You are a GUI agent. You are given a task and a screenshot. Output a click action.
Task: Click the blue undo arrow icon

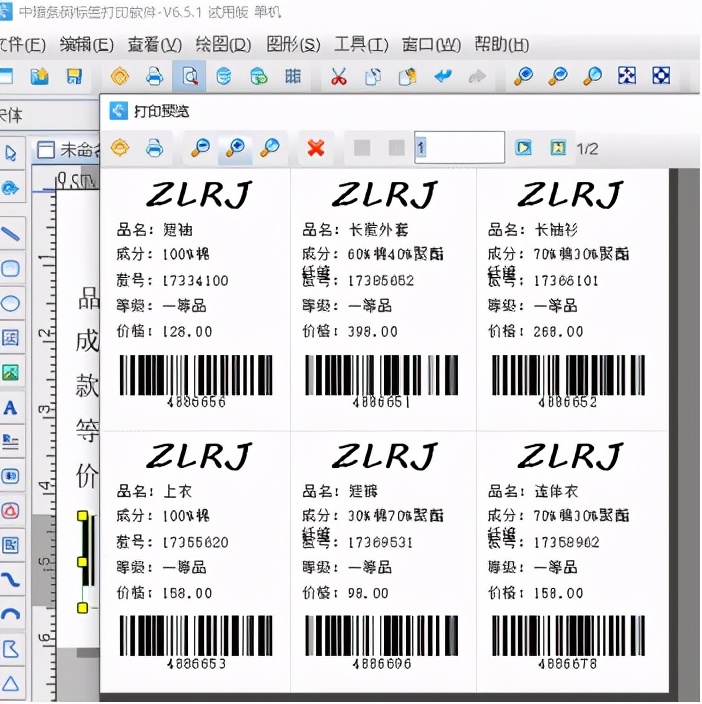pyautogui.click(x=443, y=76)
